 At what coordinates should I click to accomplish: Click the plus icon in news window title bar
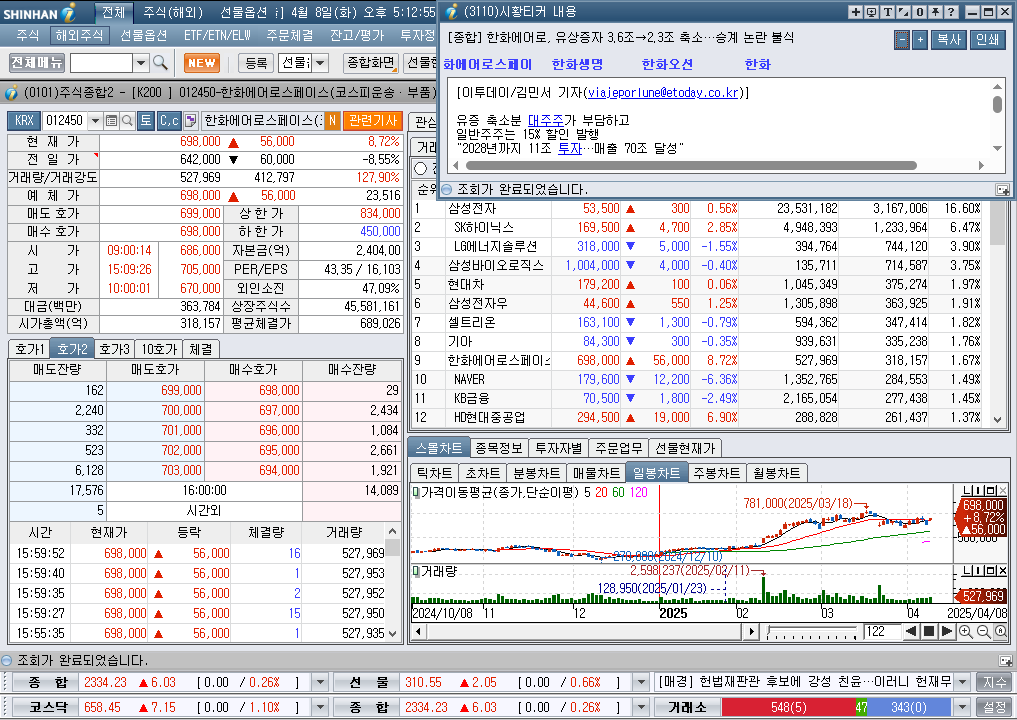[855, 12]
